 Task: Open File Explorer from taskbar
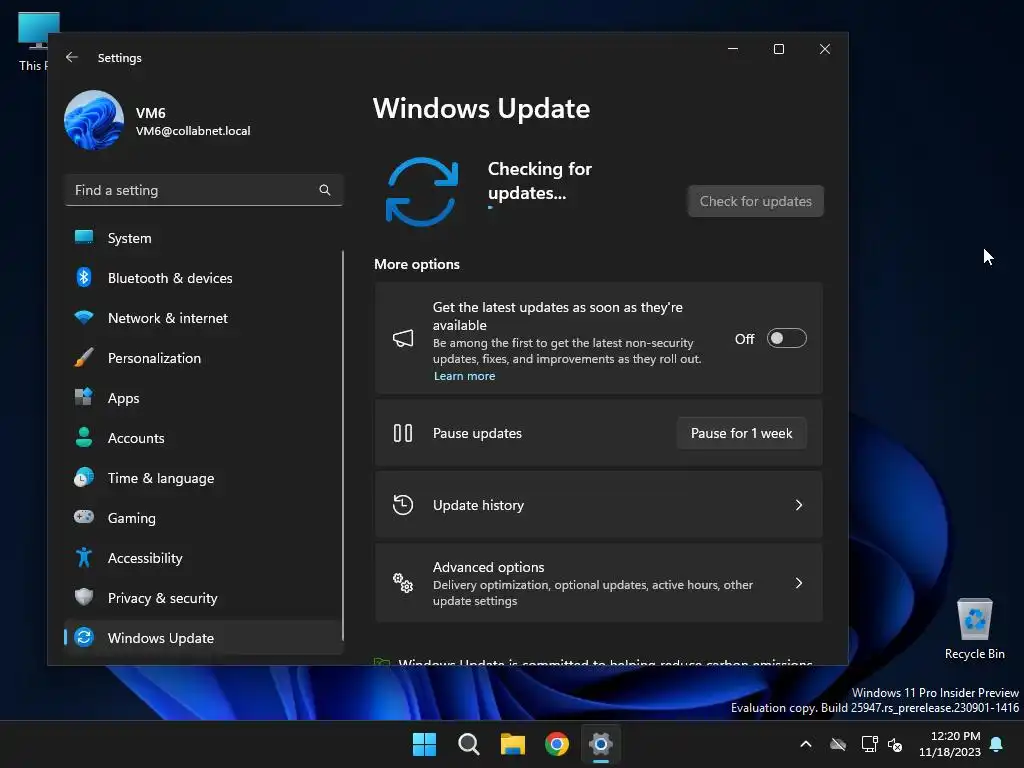click(513, 744)
